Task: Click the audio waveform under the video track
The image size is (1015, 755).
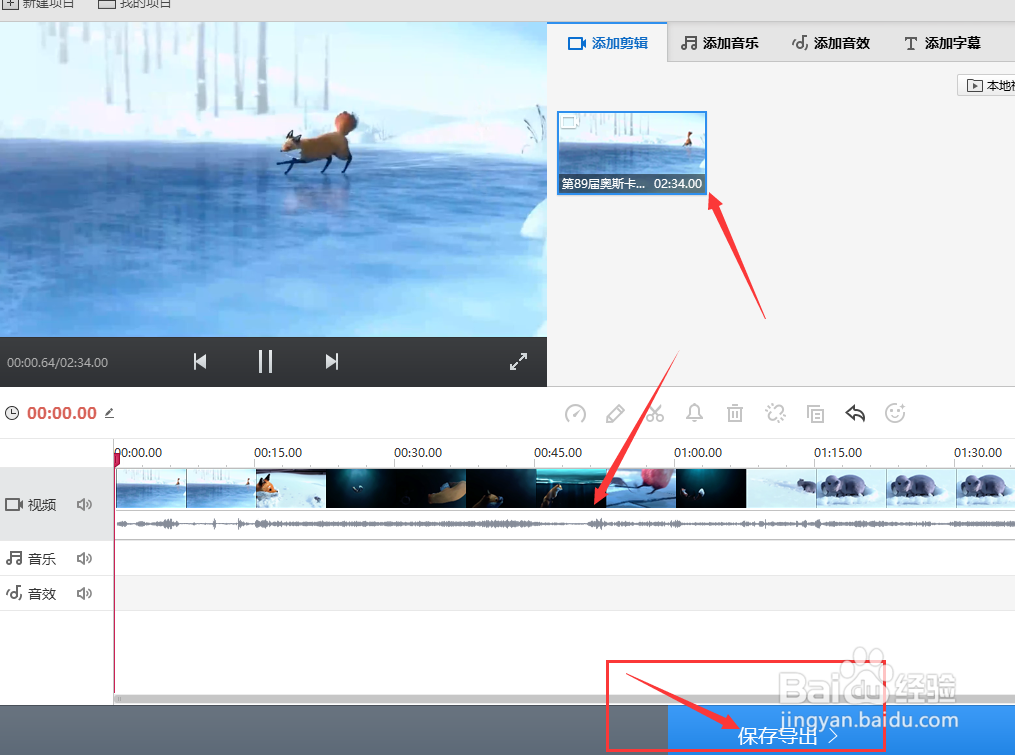Action: coord(565,524)
